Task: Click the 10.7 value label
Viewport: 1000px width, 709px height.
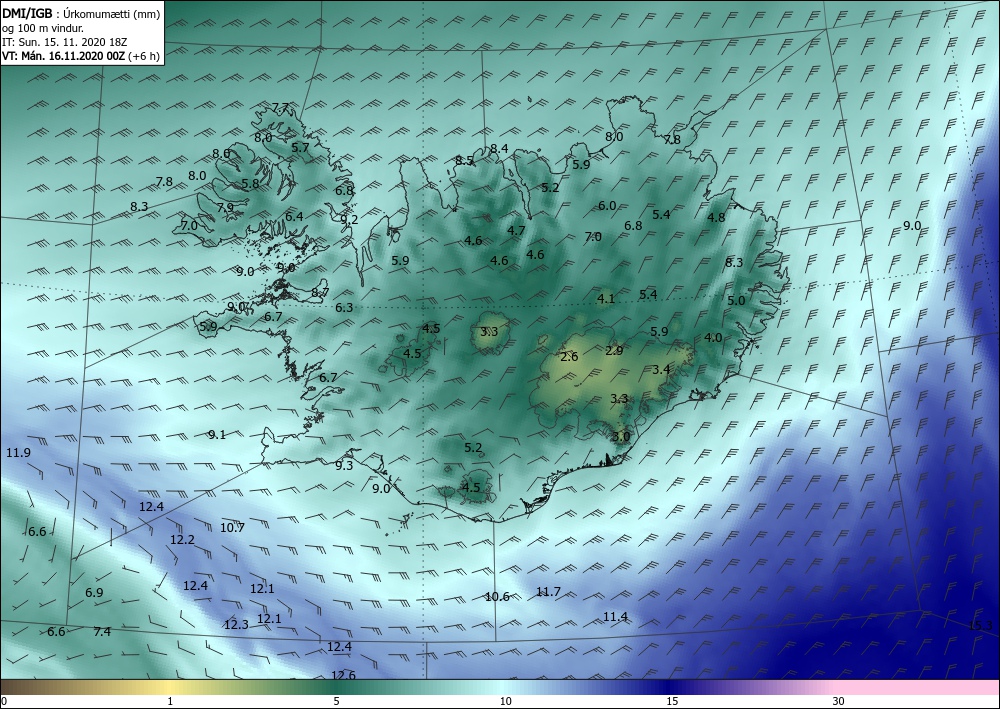Action: pos(232,527)
